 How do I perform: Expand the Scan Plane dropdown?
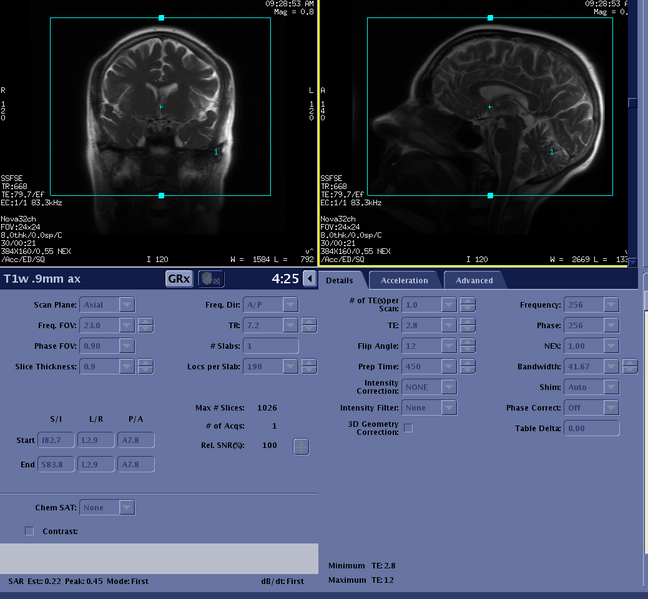[127, 305]
